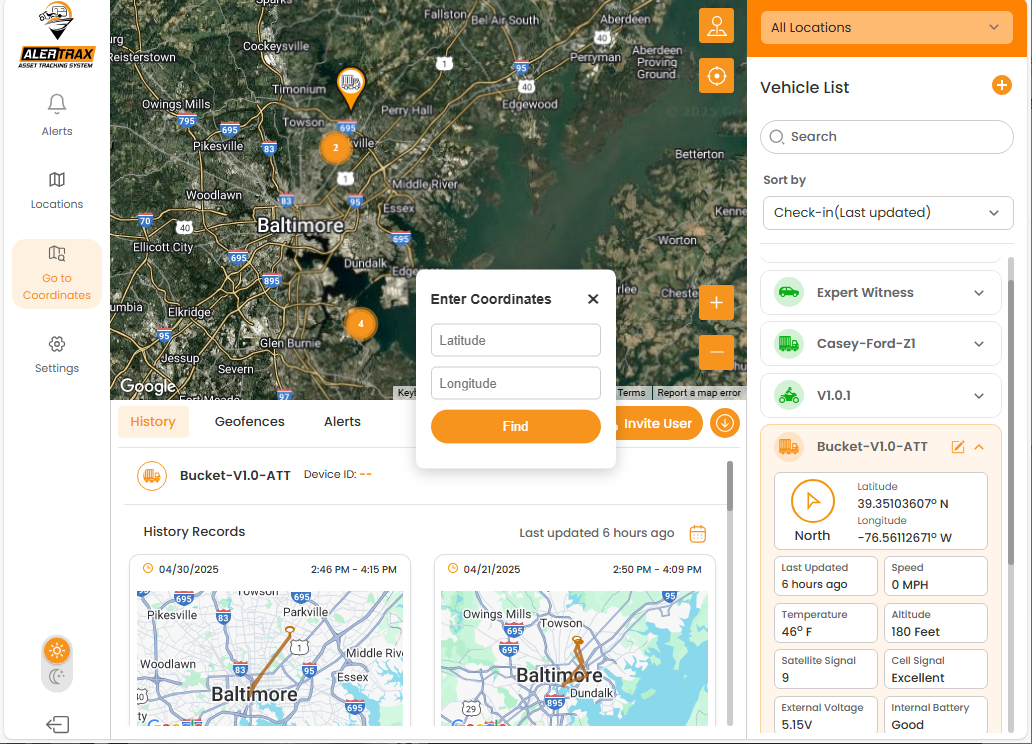Image resolution: width=1032 pixels, height=744 pixels.
Task: Click the edit icon for Bucket-V1.0-ATT
Action: pos(957,447)
